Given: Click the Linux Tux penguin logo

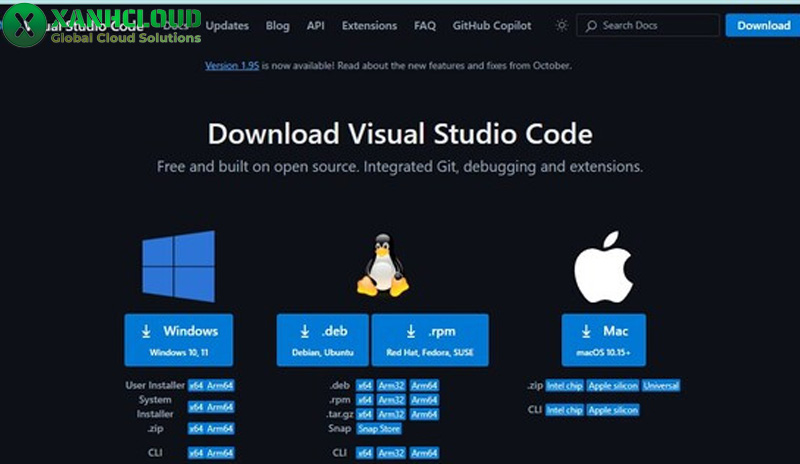Looking at the screenshot, I should pyautogui.click(x=383, y=265).
